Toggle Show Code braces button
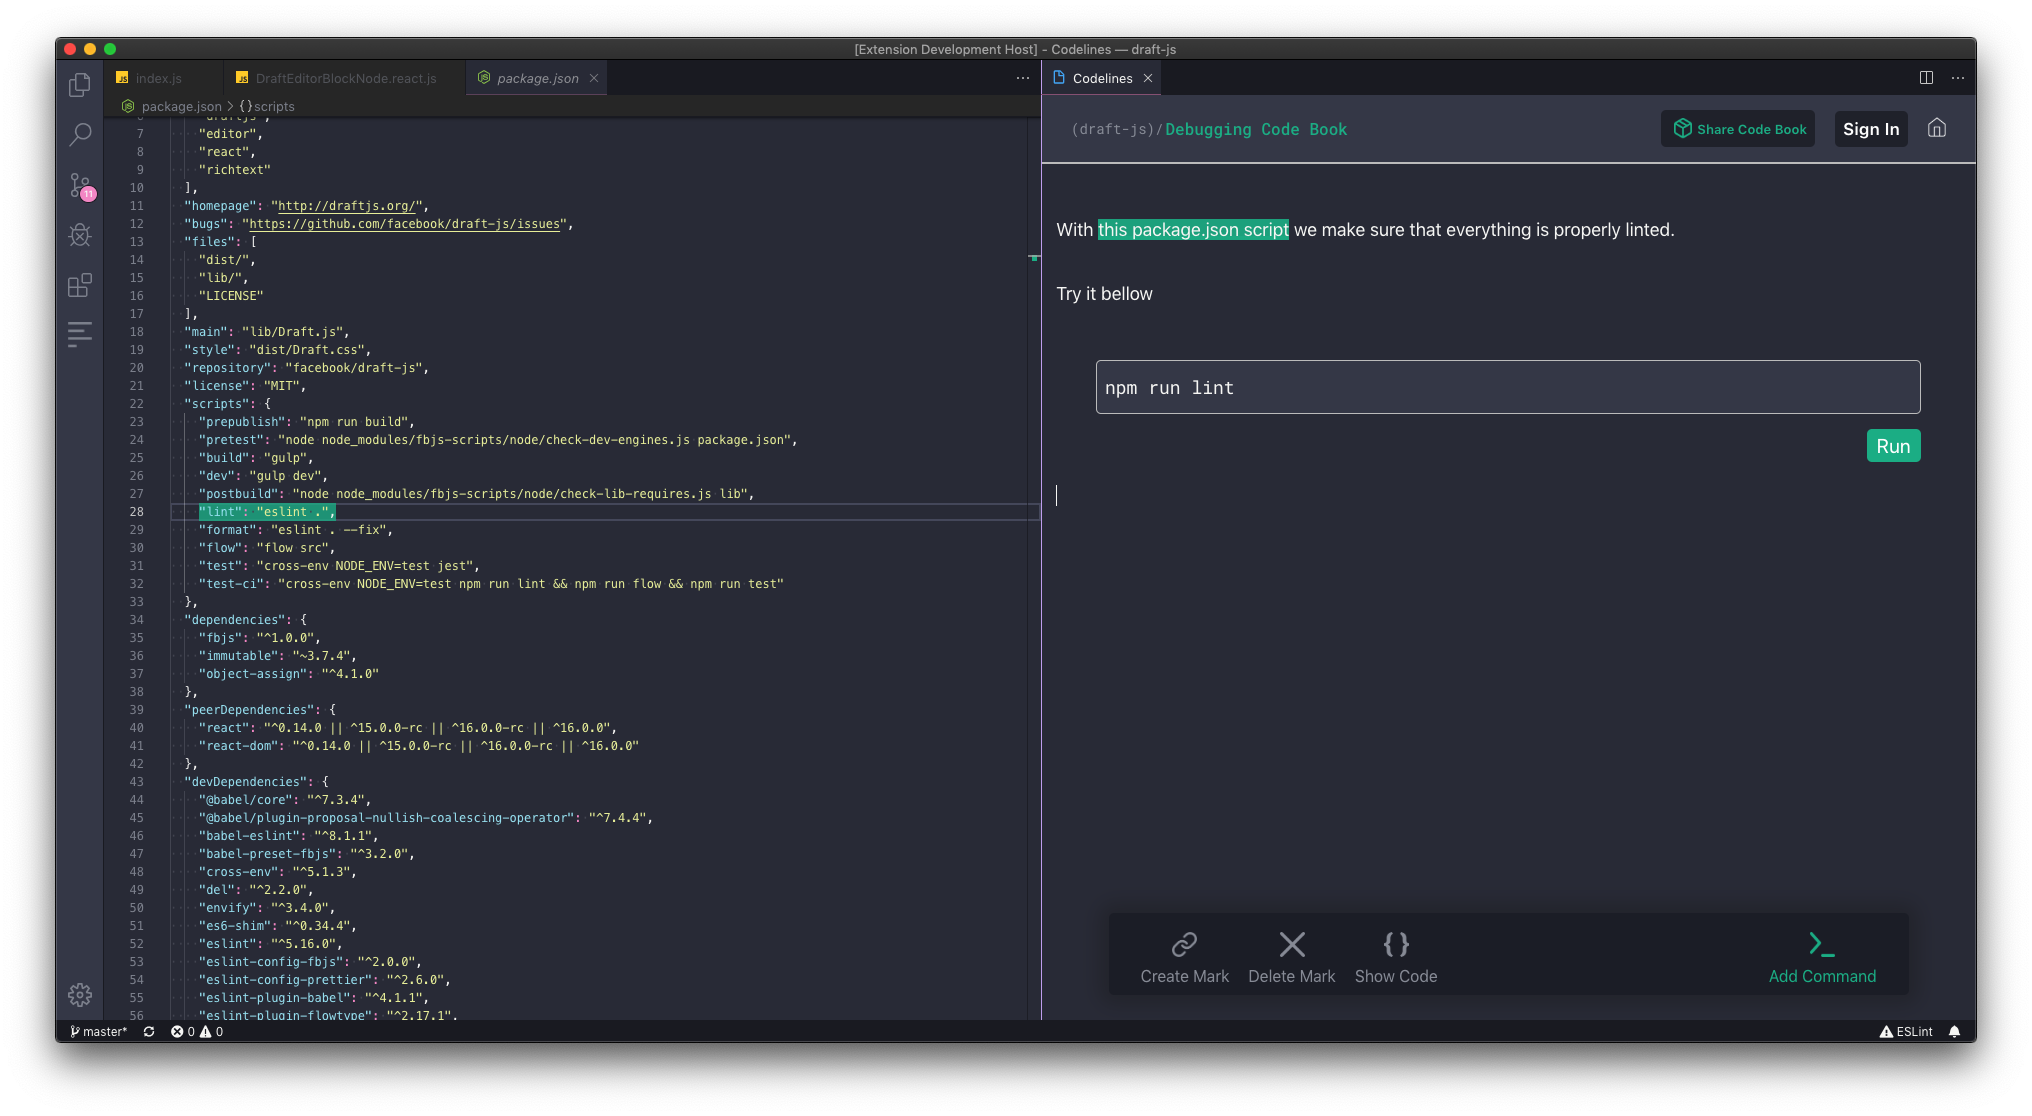The width and height of the screenshot is (2032, 1116). click(1396, 944)
